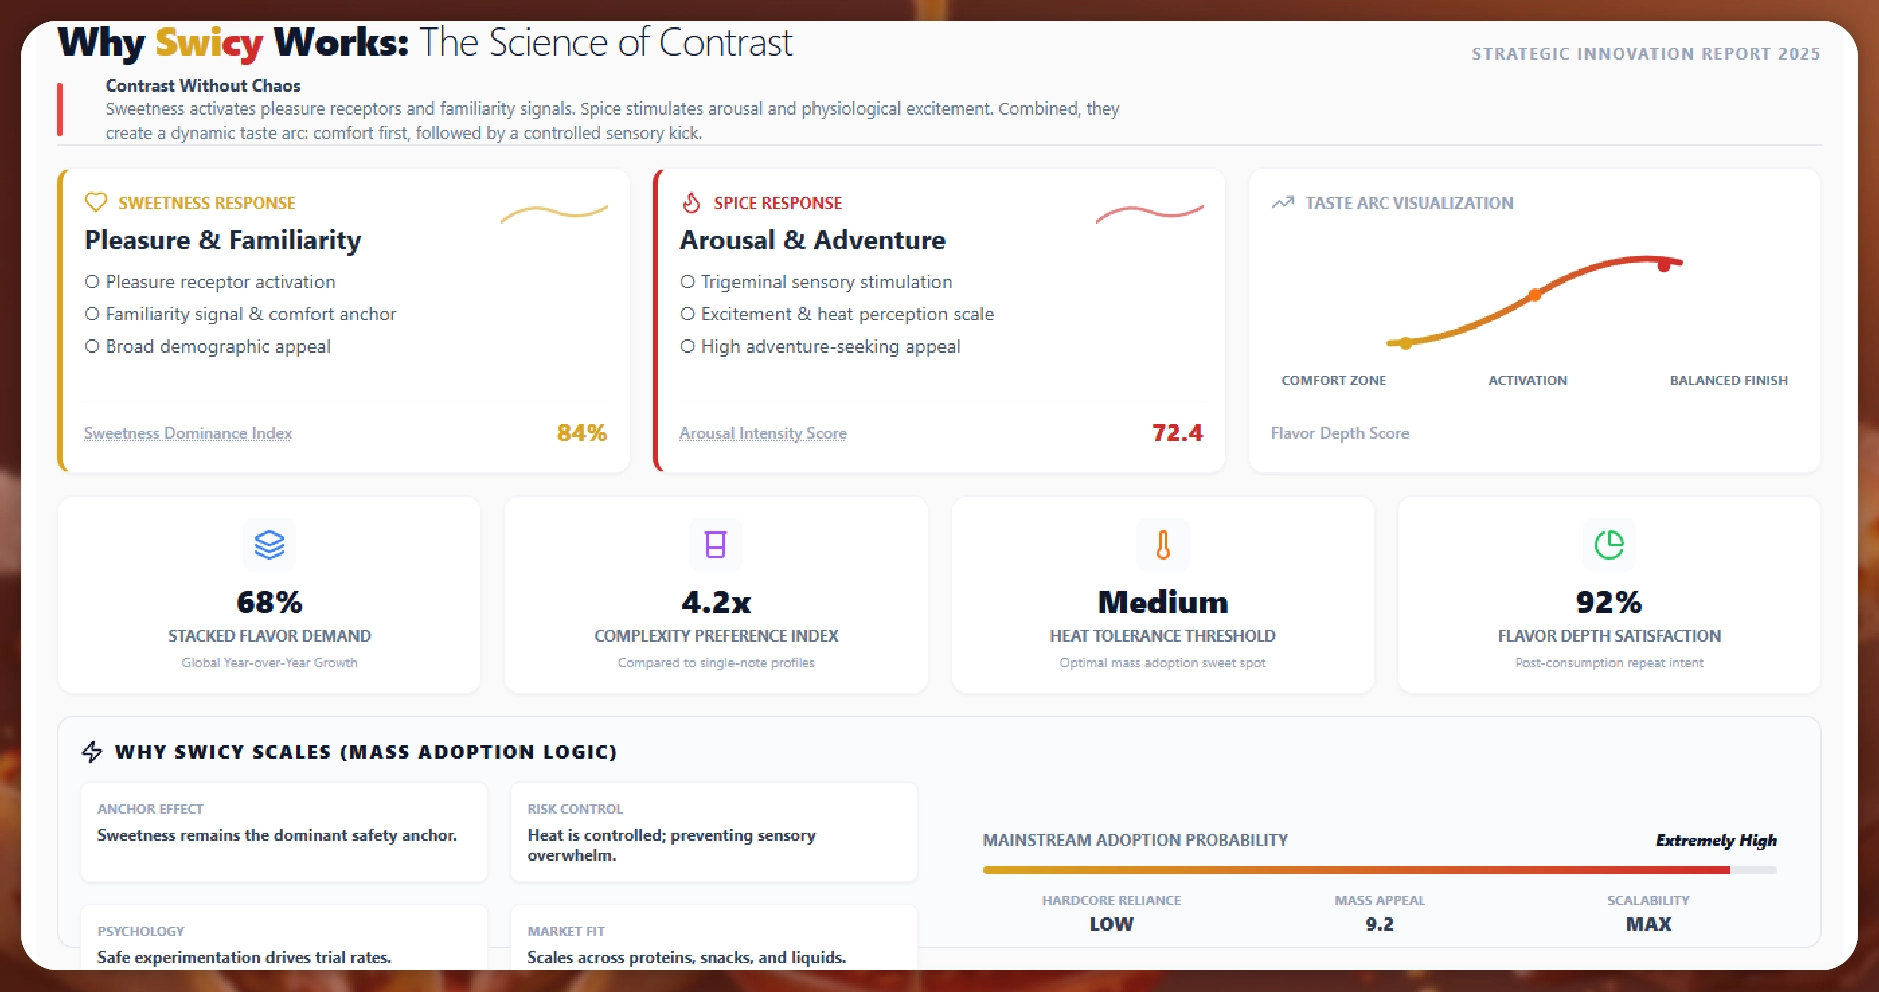Select the Trigeminal sensory stimulation bullet circle
Screen dimensions: 1879x992
688,282
